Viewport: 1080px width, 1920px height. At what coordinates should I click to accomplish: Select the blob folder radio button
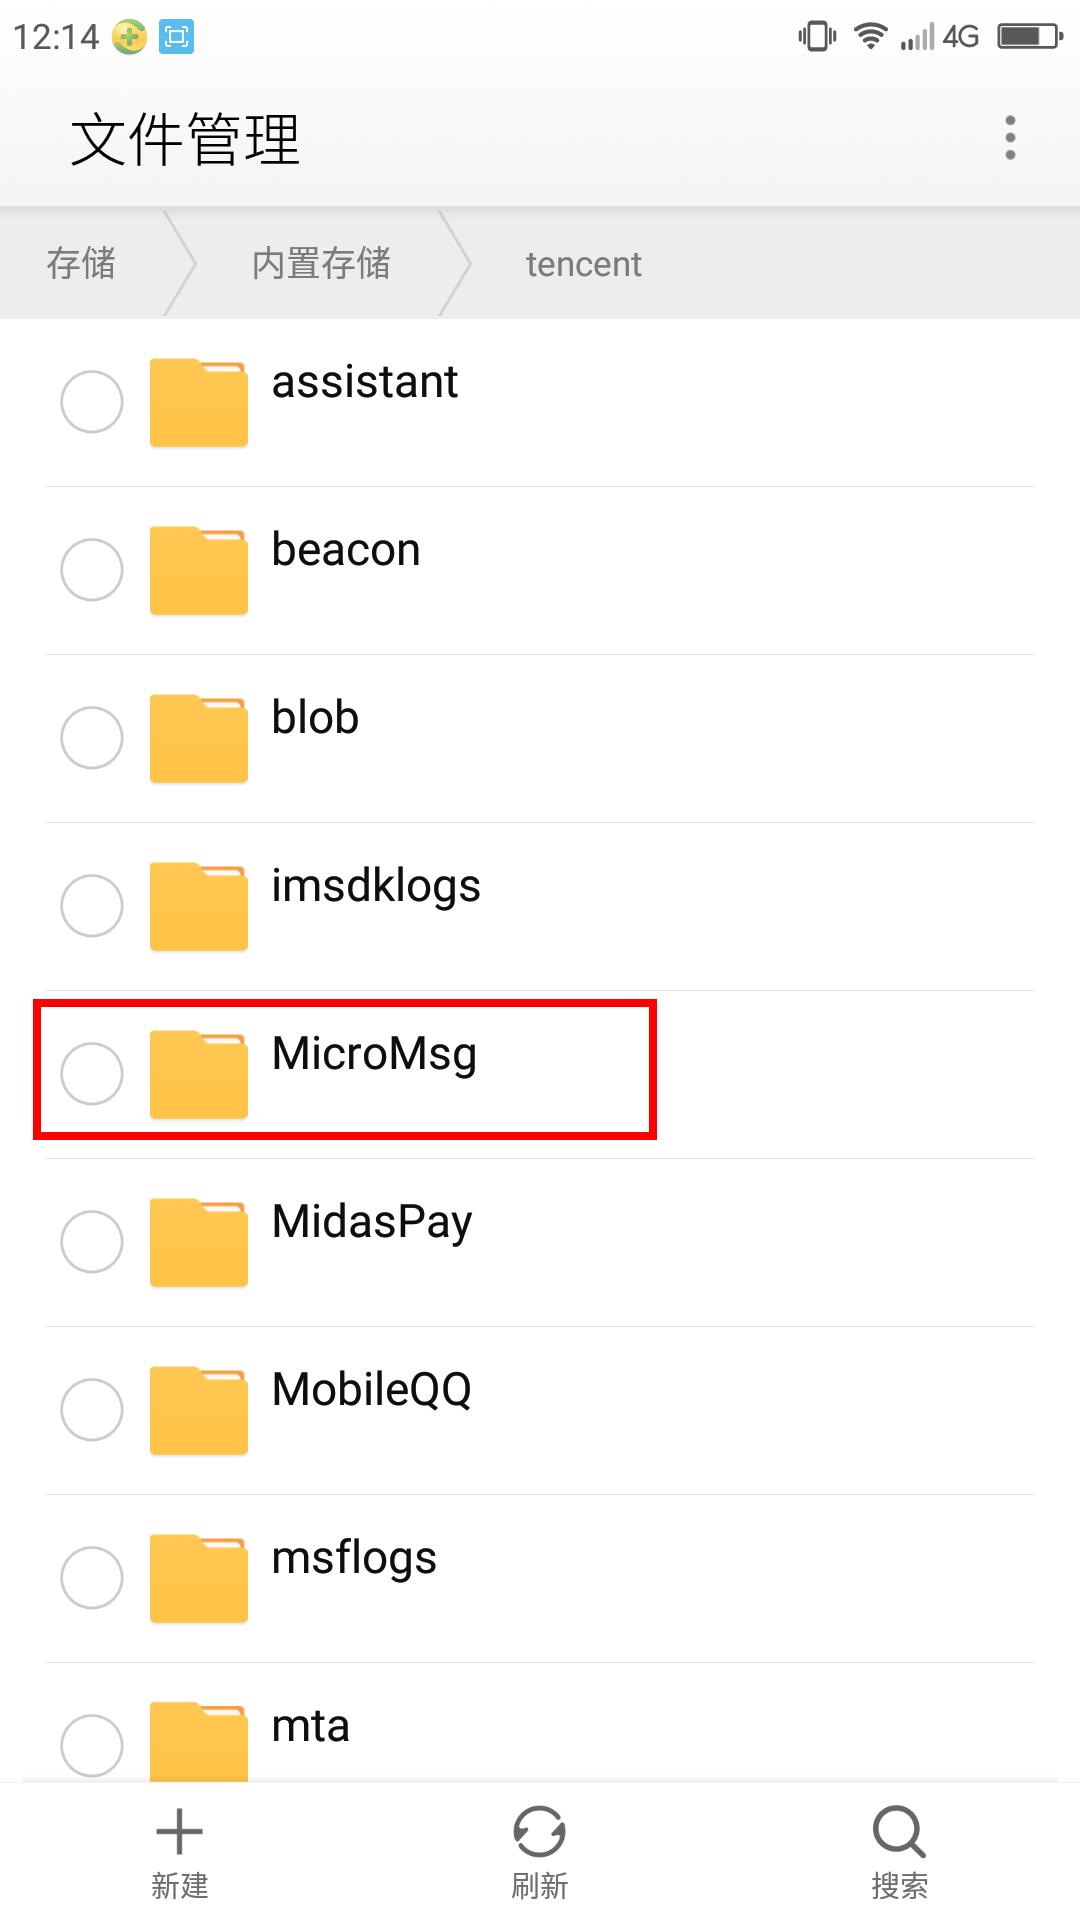(x=92, y=738)
